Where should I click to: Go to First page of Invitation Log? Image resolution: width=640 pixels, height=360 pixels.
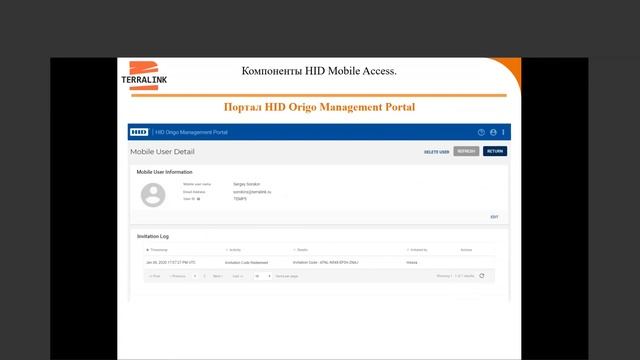click(x=155, y=276)
